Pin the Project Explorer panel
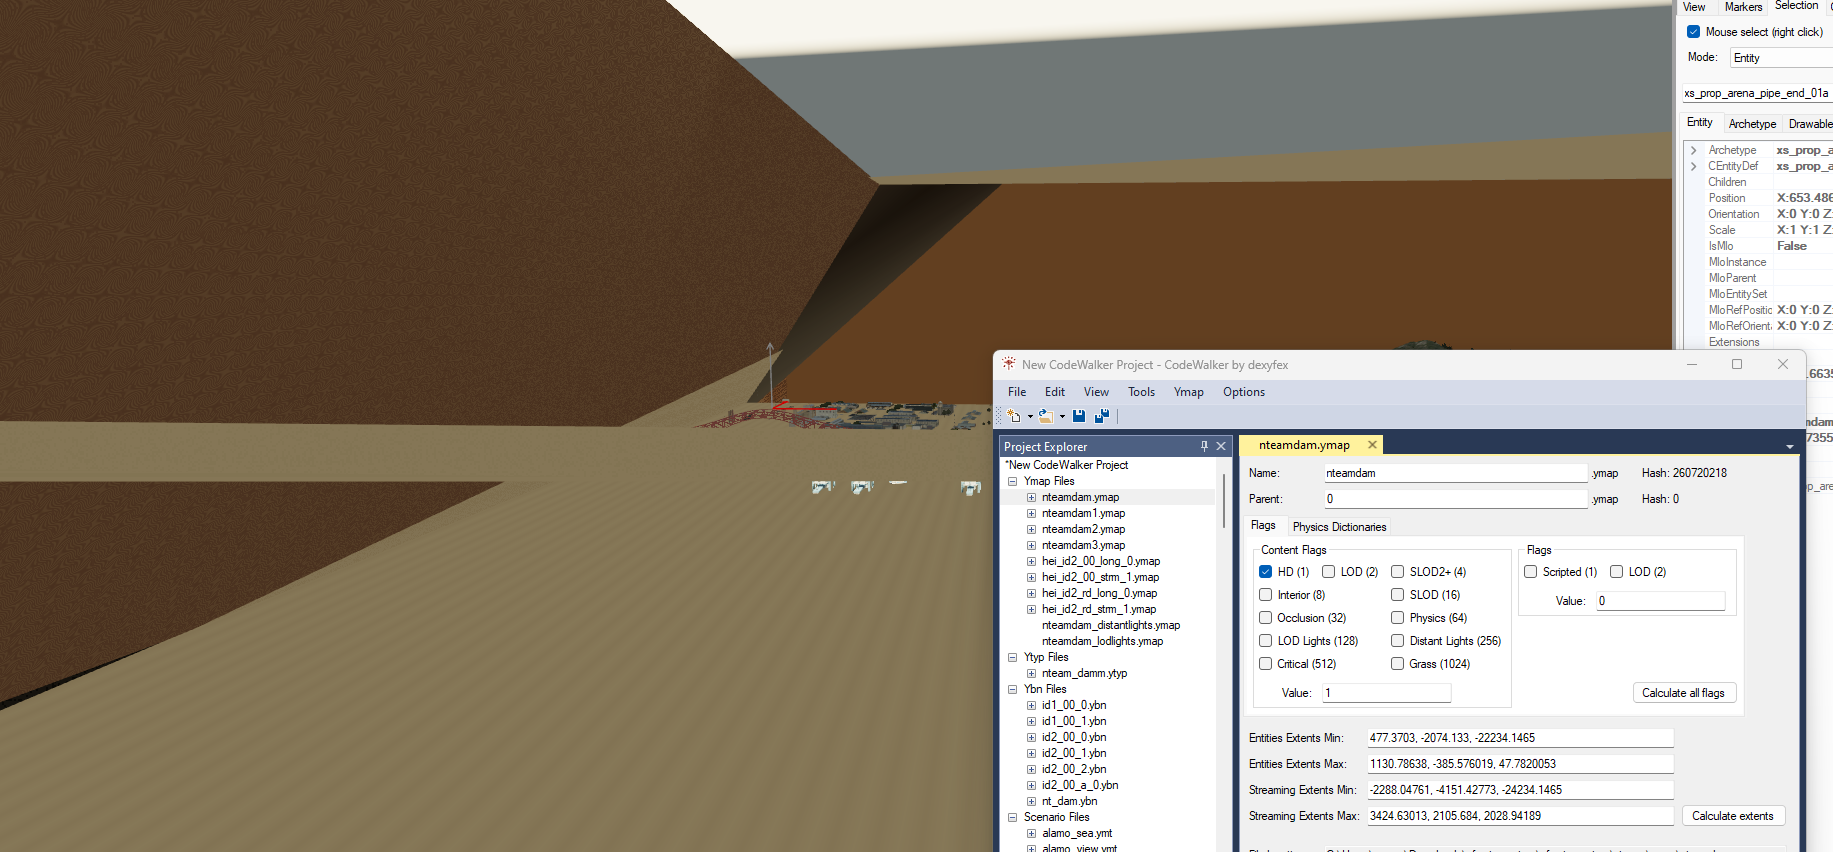Image resolution: width=1833 pixels, height=852 pixels. pos(1204,446)
